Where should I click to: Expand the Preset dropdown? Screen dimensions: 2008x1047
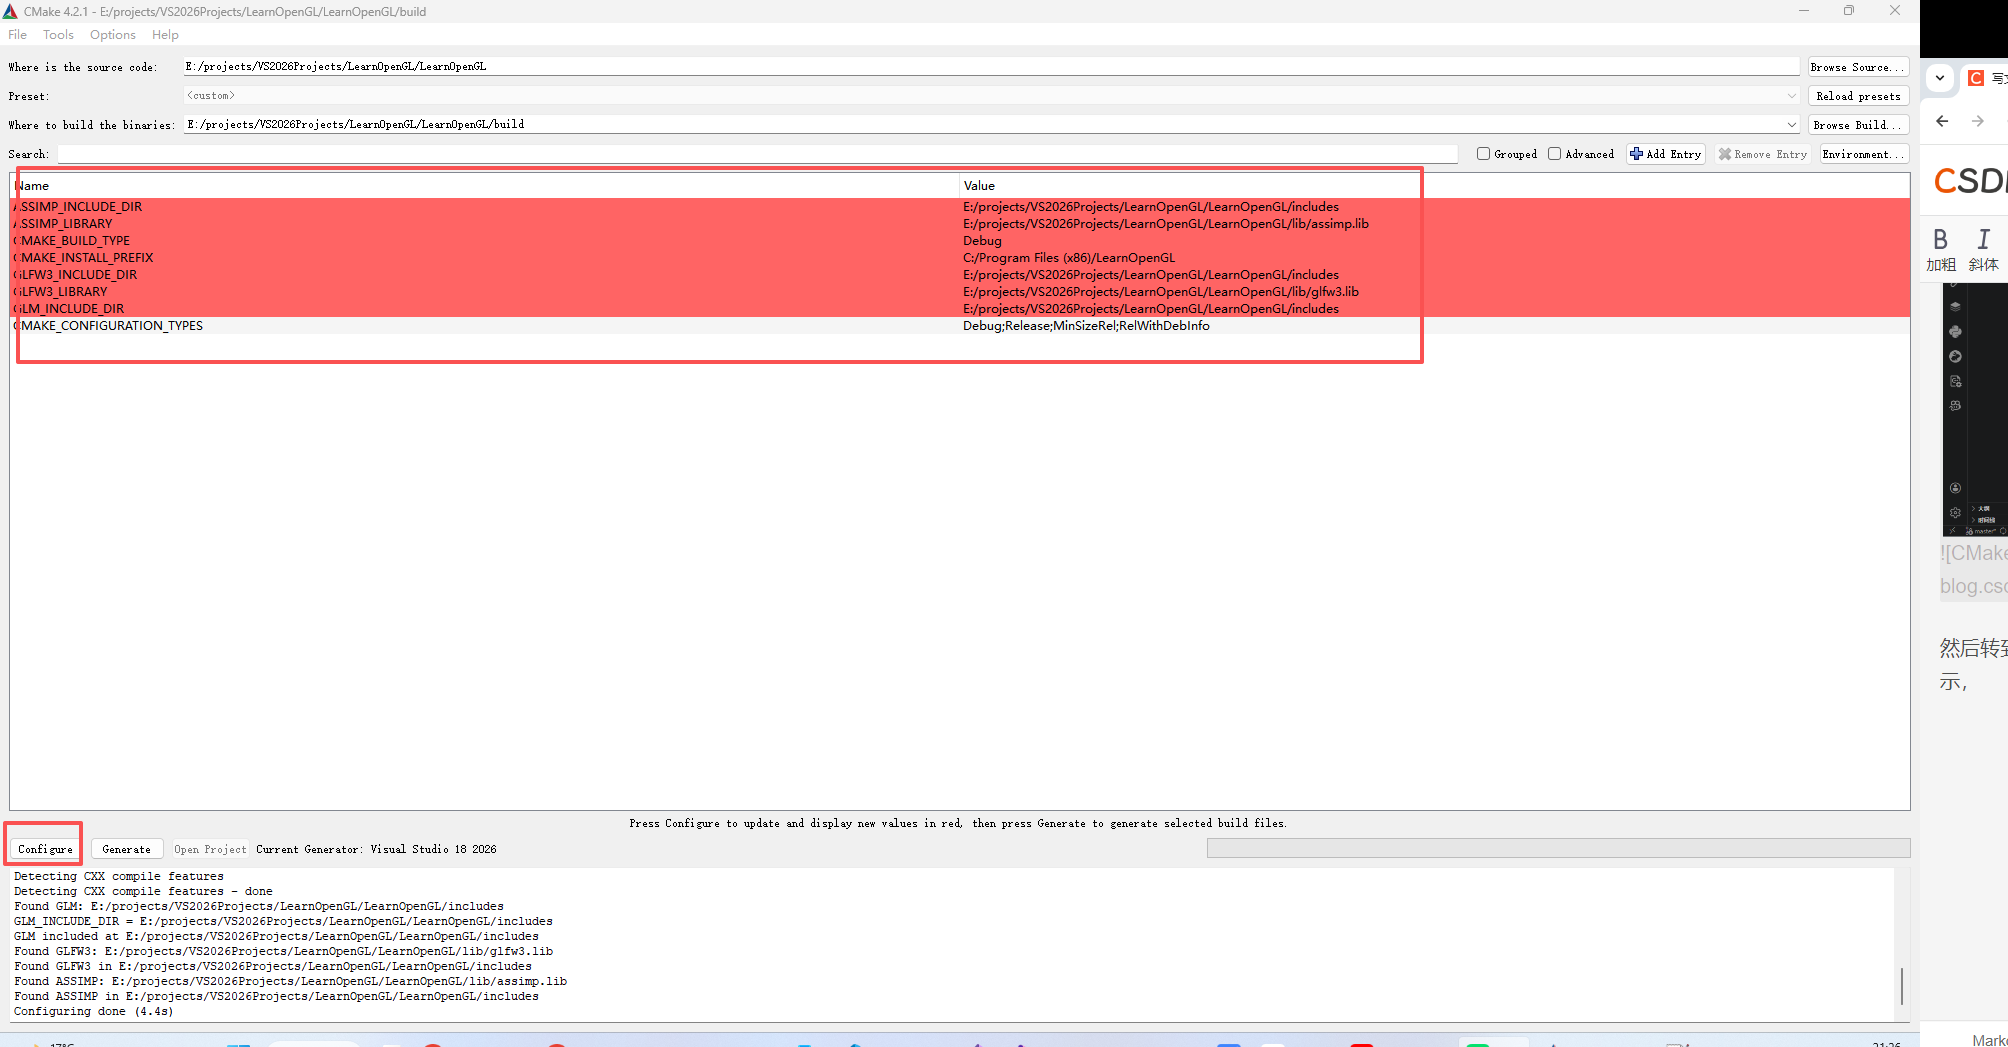click(x=1791, y=96)
